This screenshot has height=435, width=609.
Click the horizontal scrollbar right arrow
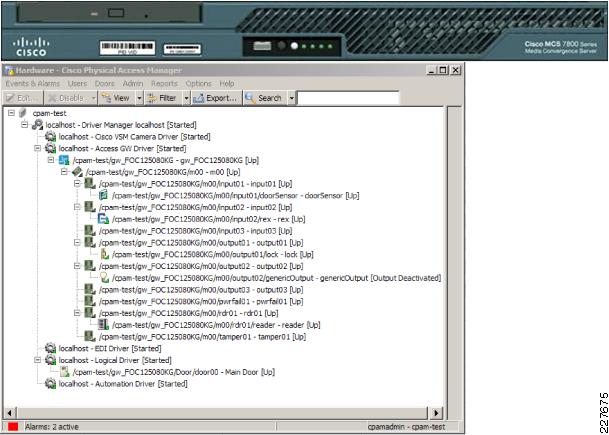[x=436, y=412]
